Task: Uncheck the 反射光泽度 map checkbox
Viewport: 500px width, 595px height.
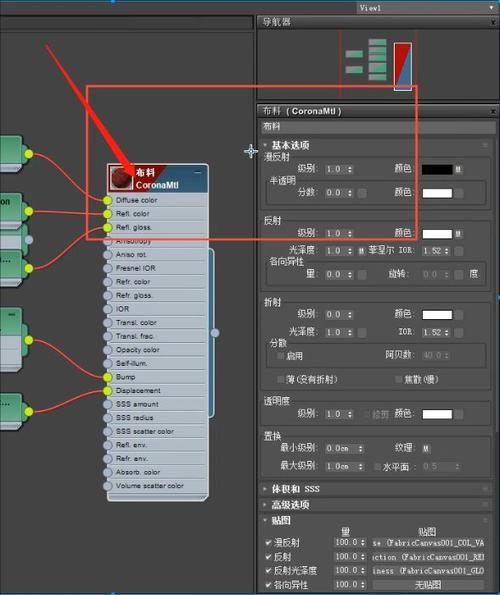Action: (x=268, y=571)
